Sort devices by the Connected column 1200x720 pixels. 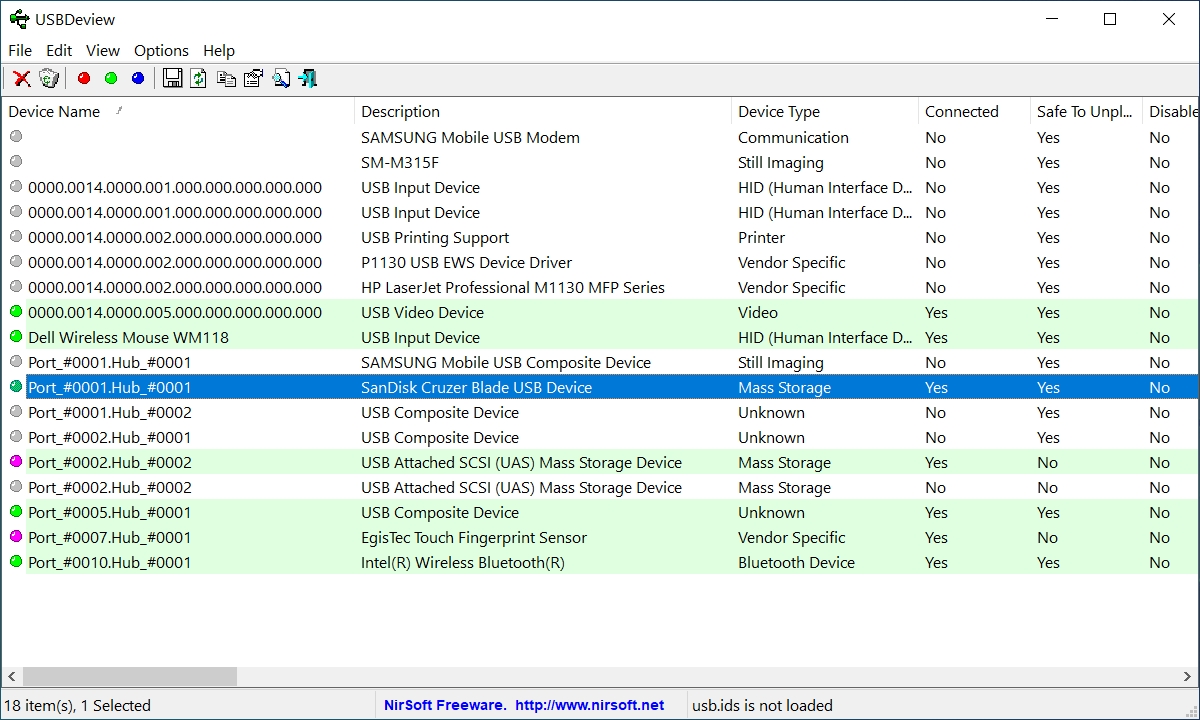click(961, 111)
